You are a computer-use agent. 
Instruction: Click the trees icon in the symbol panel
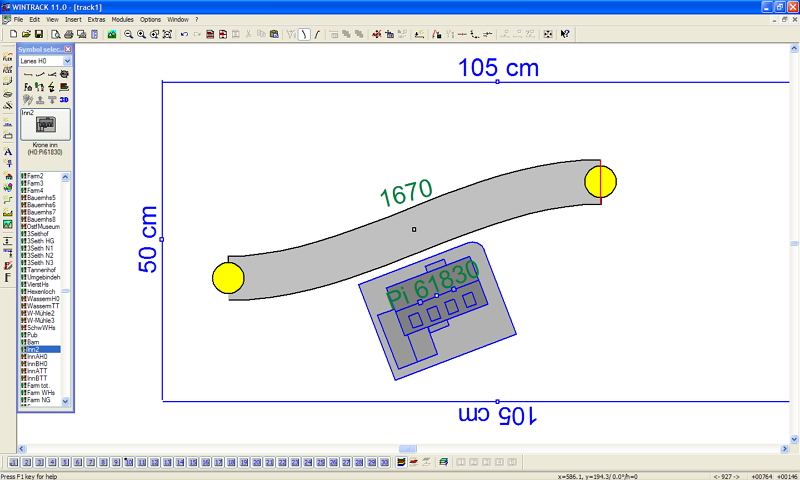click(x=40, y=87)
